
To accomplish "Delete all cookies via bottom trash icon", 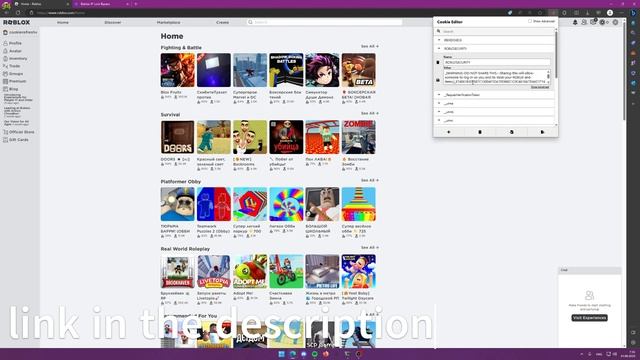I will click(480, 132).
